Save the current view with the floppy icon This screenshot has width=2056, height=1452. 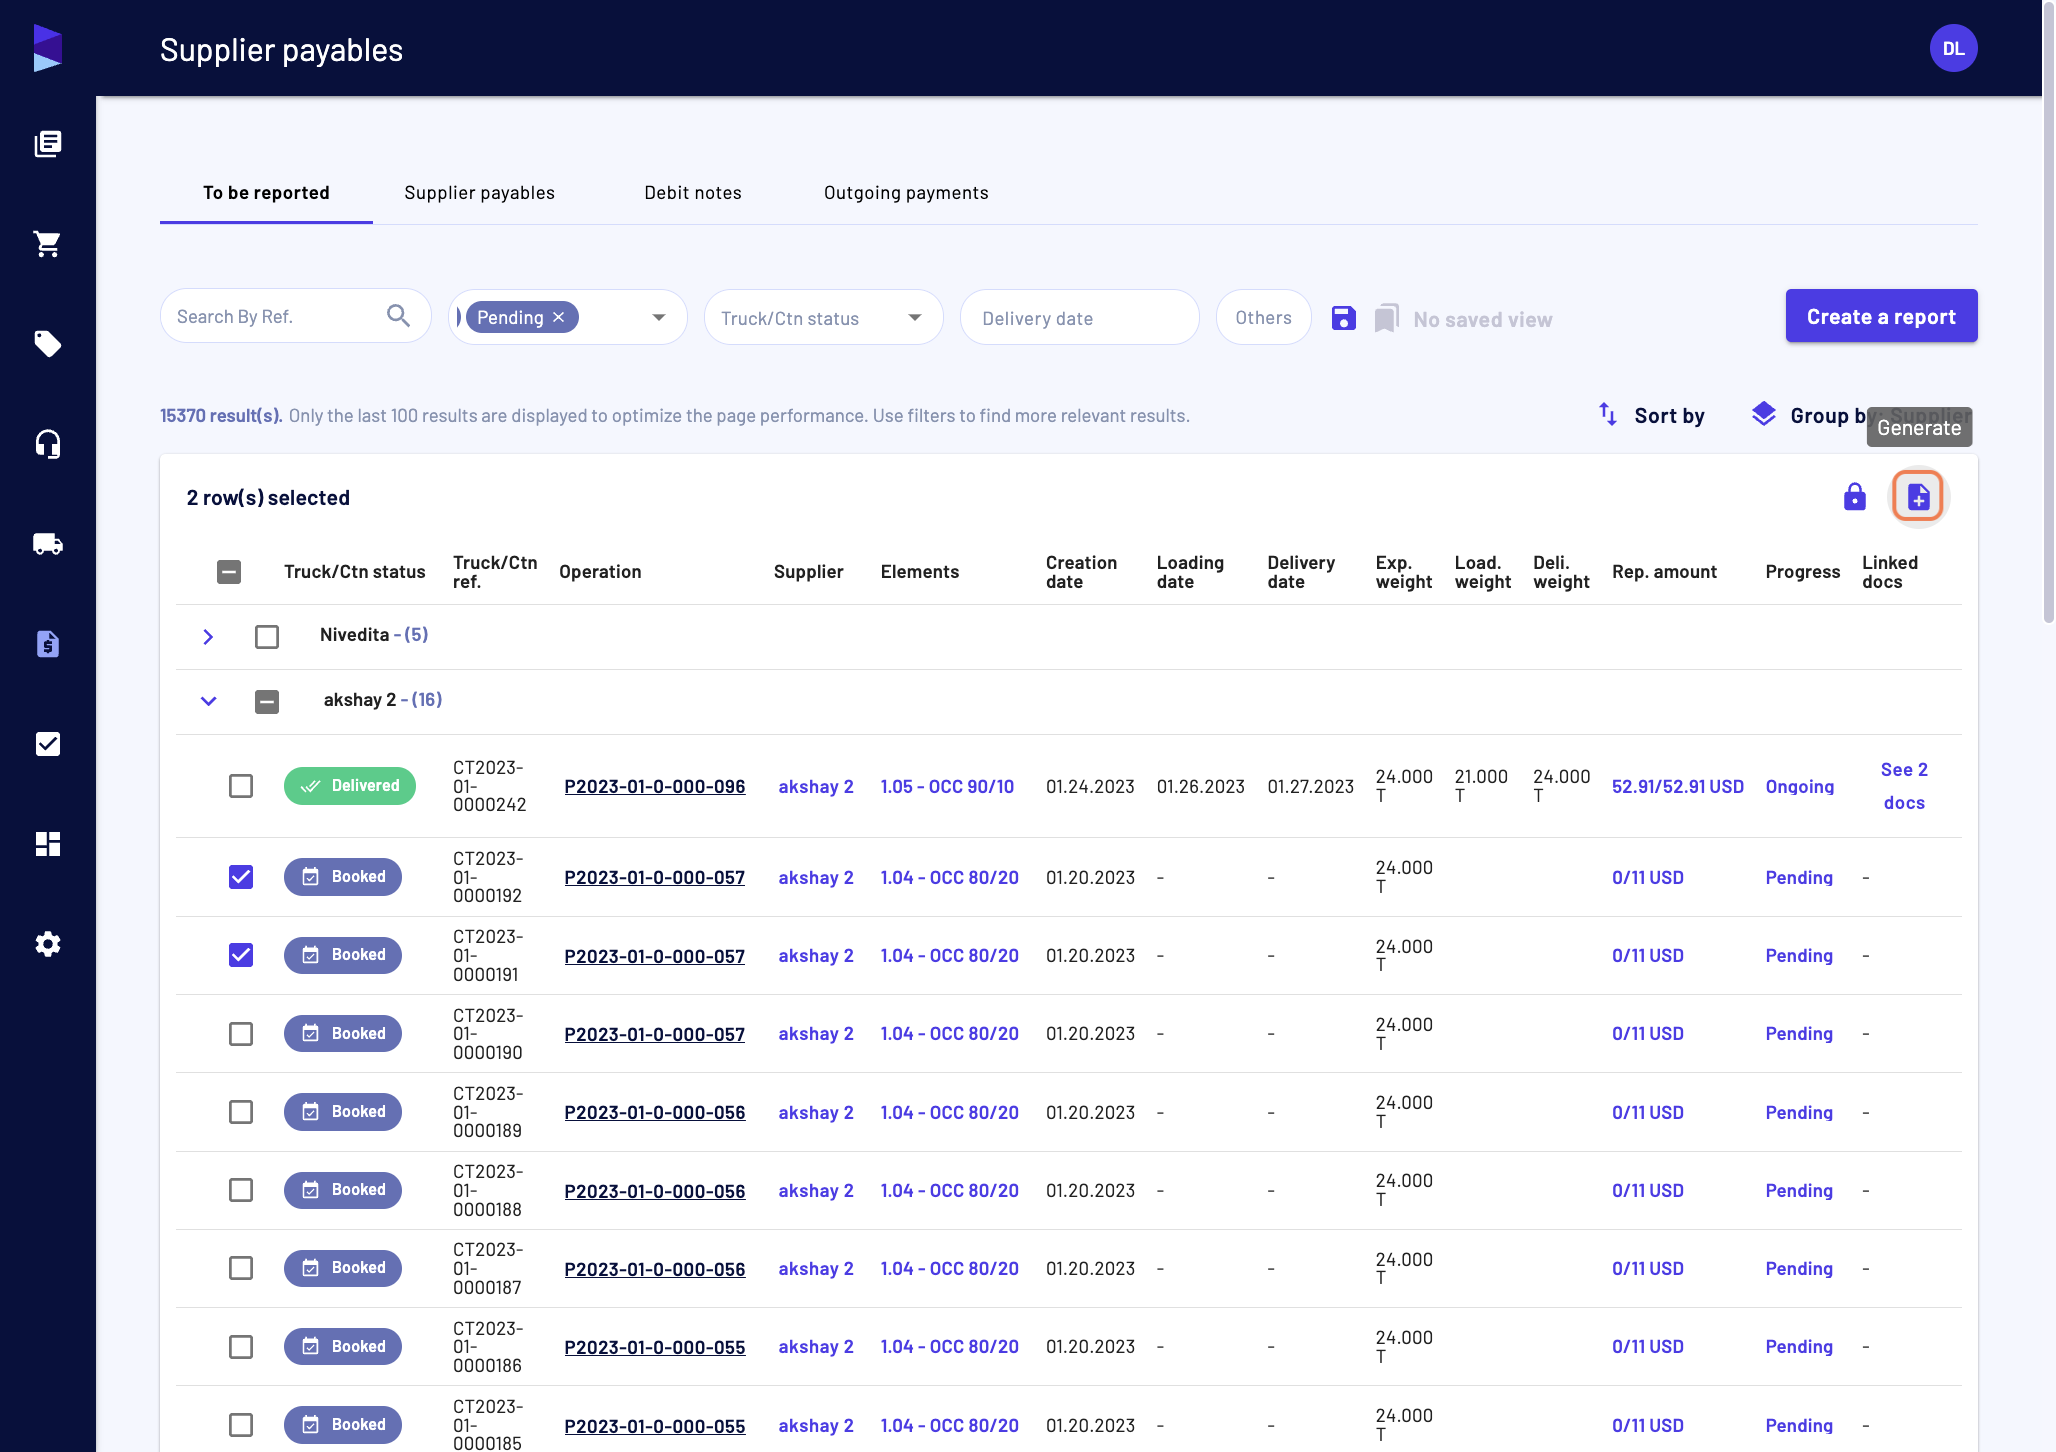(1343, 318)
